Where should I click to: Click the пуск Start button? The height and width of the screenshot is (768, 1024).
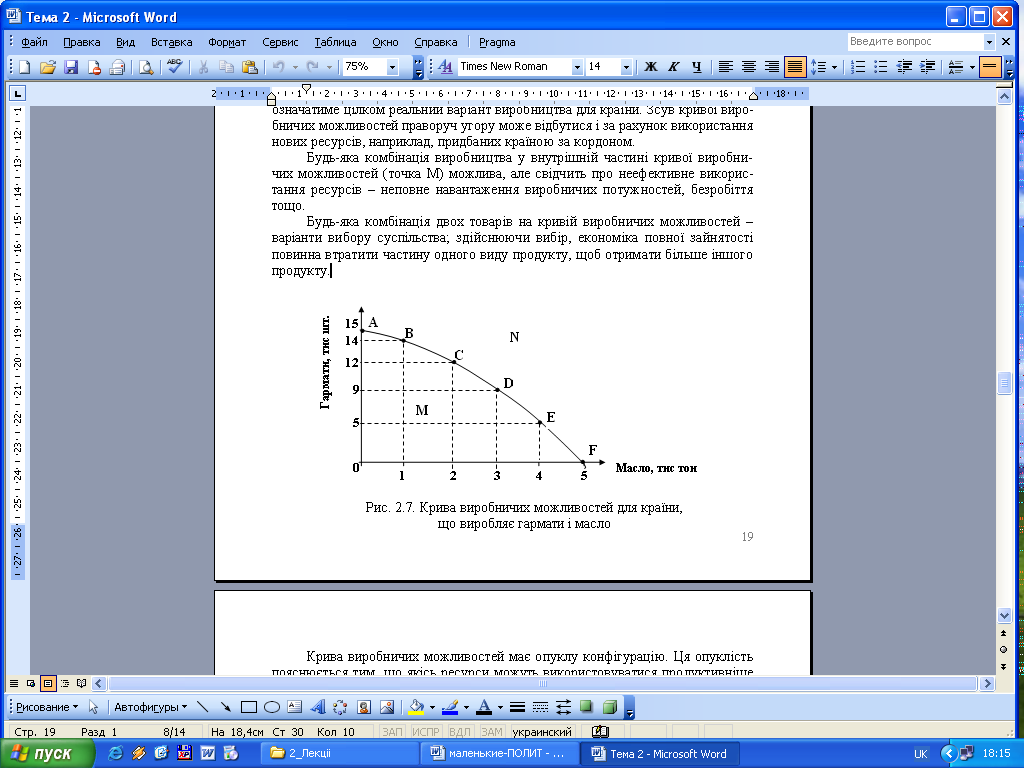(46, 754)
